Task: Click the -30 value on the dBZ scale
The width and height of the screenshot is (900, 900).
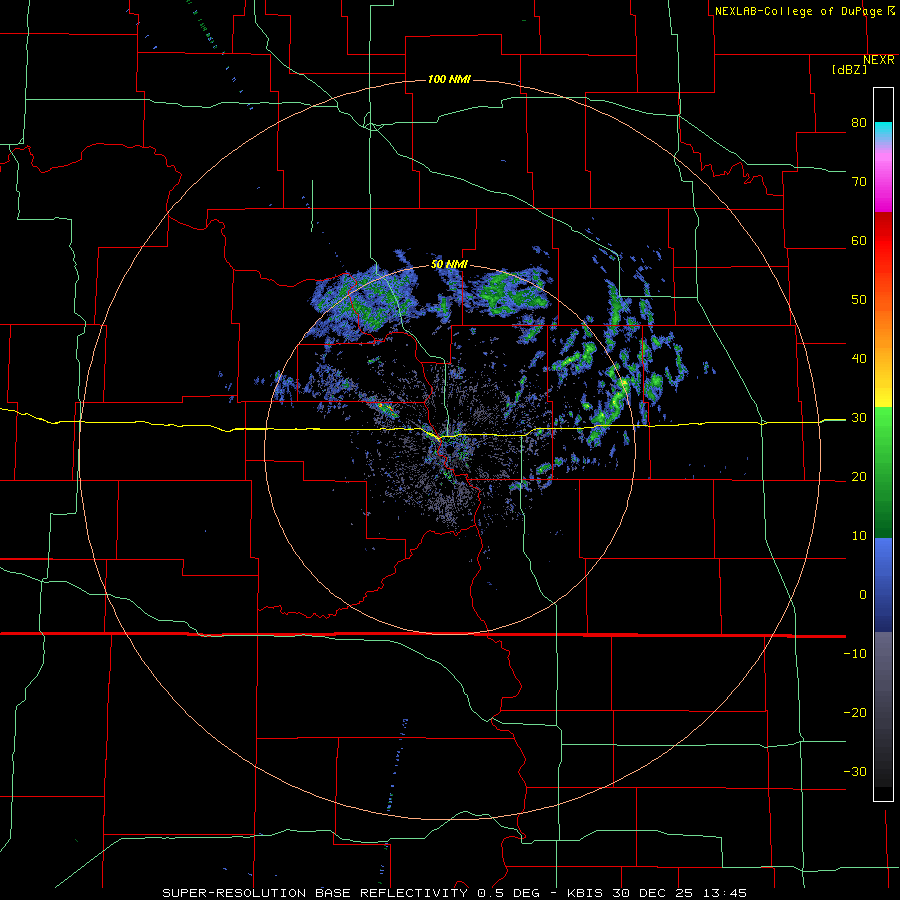Action: point(855,771)
